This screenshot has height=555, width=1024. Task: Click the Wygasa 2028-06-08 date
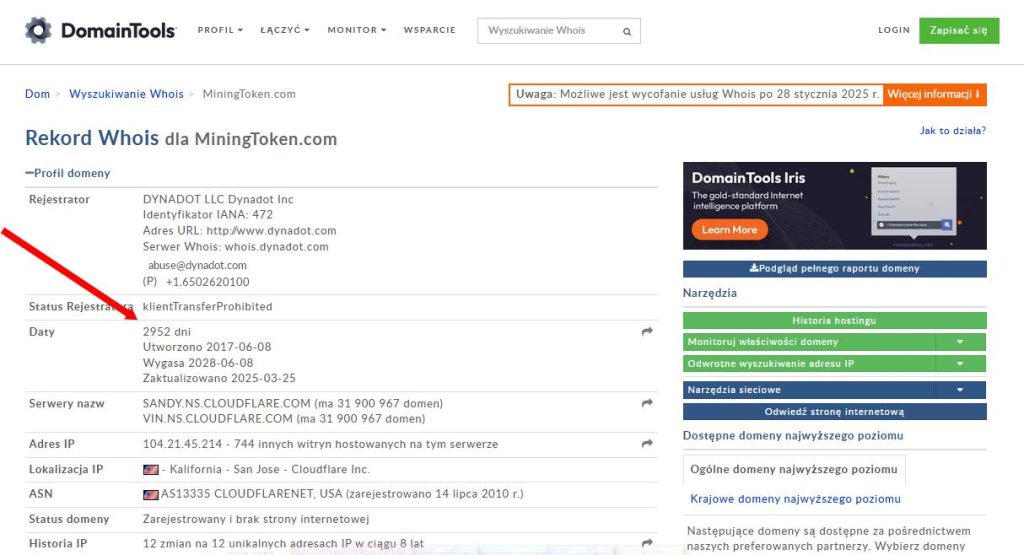pyautogui.click(x=198, y=362)
